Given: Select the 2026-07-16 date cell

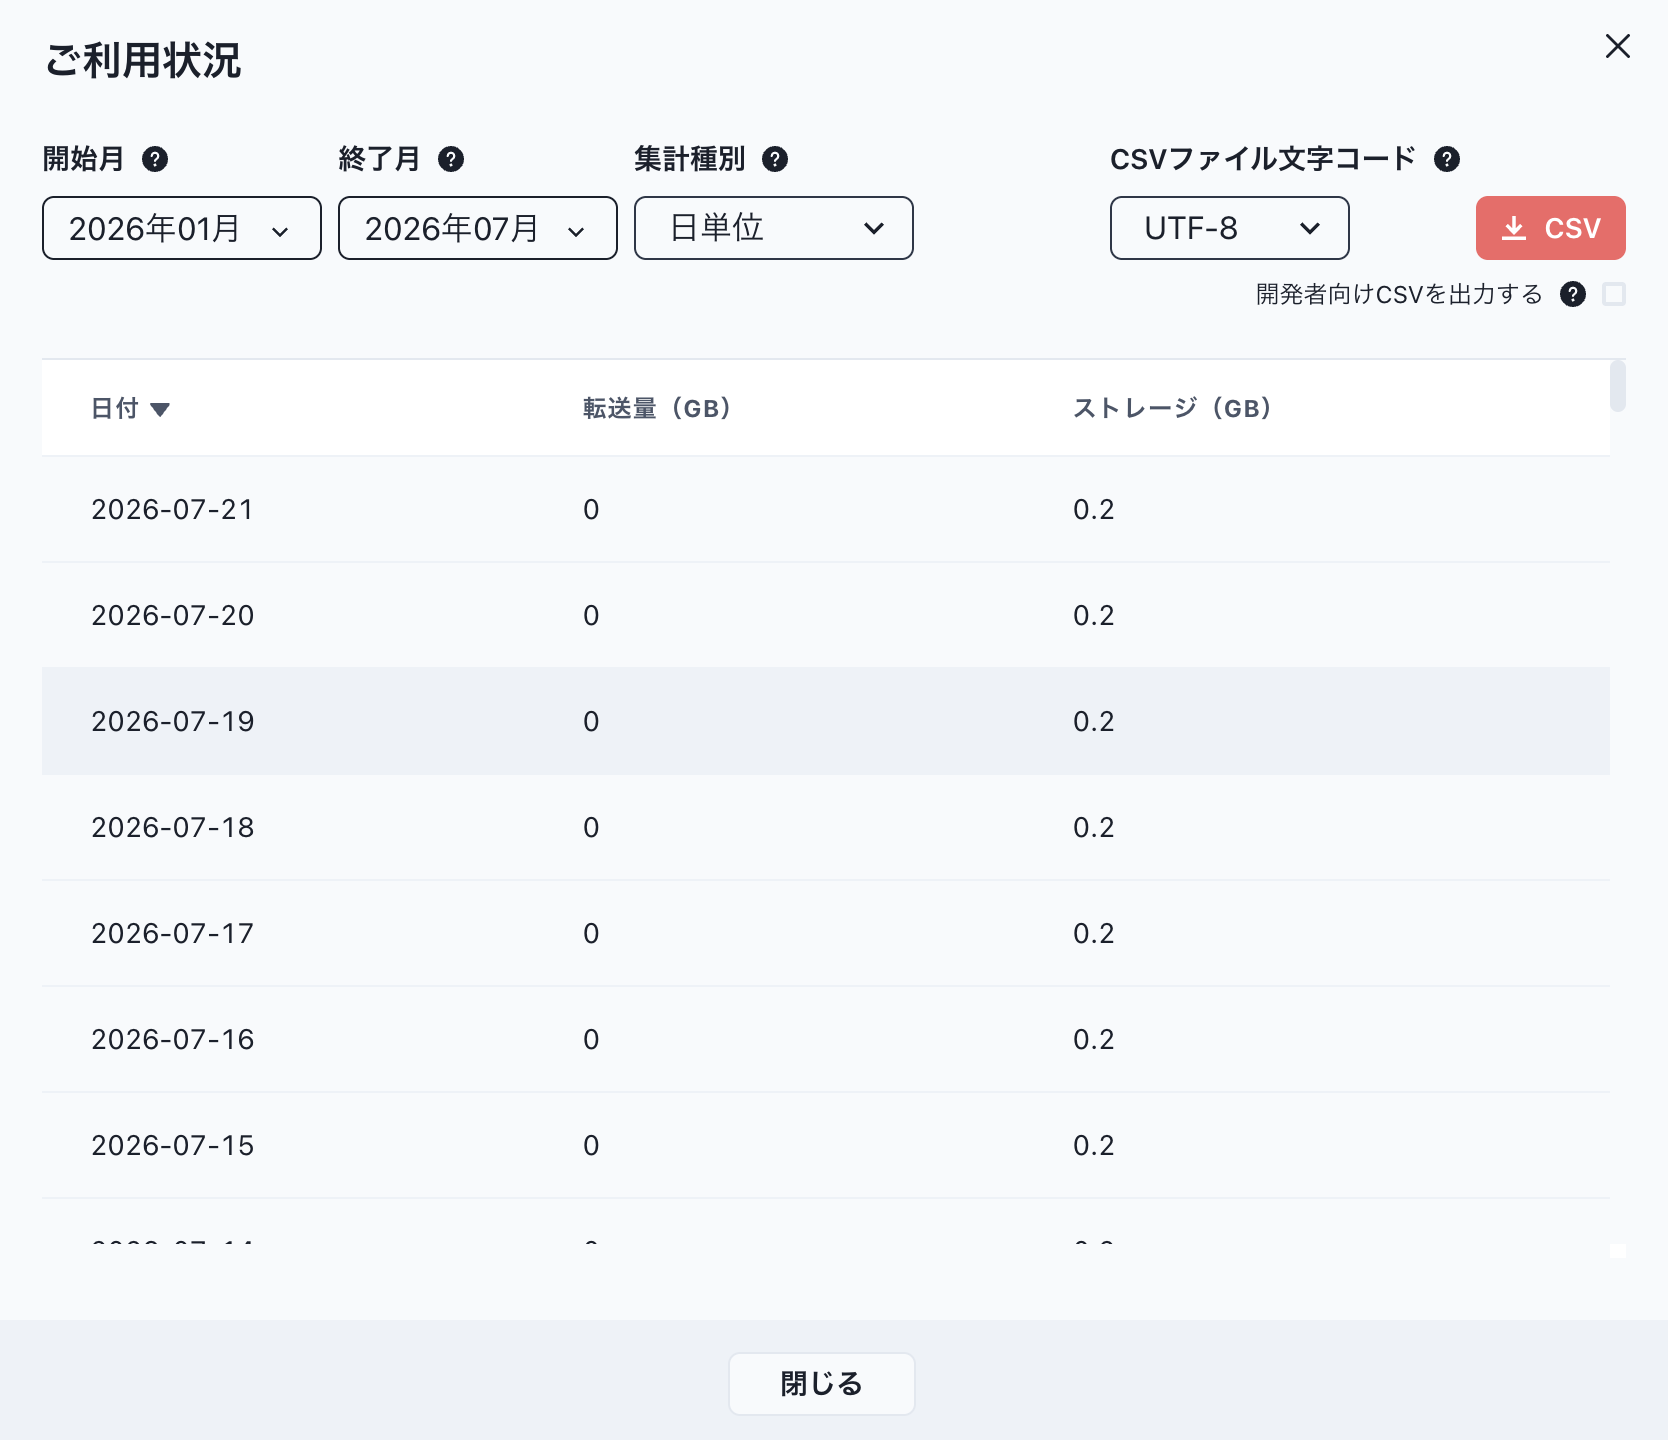Looking at the screenshot, I should click(x=173, y=1040).
